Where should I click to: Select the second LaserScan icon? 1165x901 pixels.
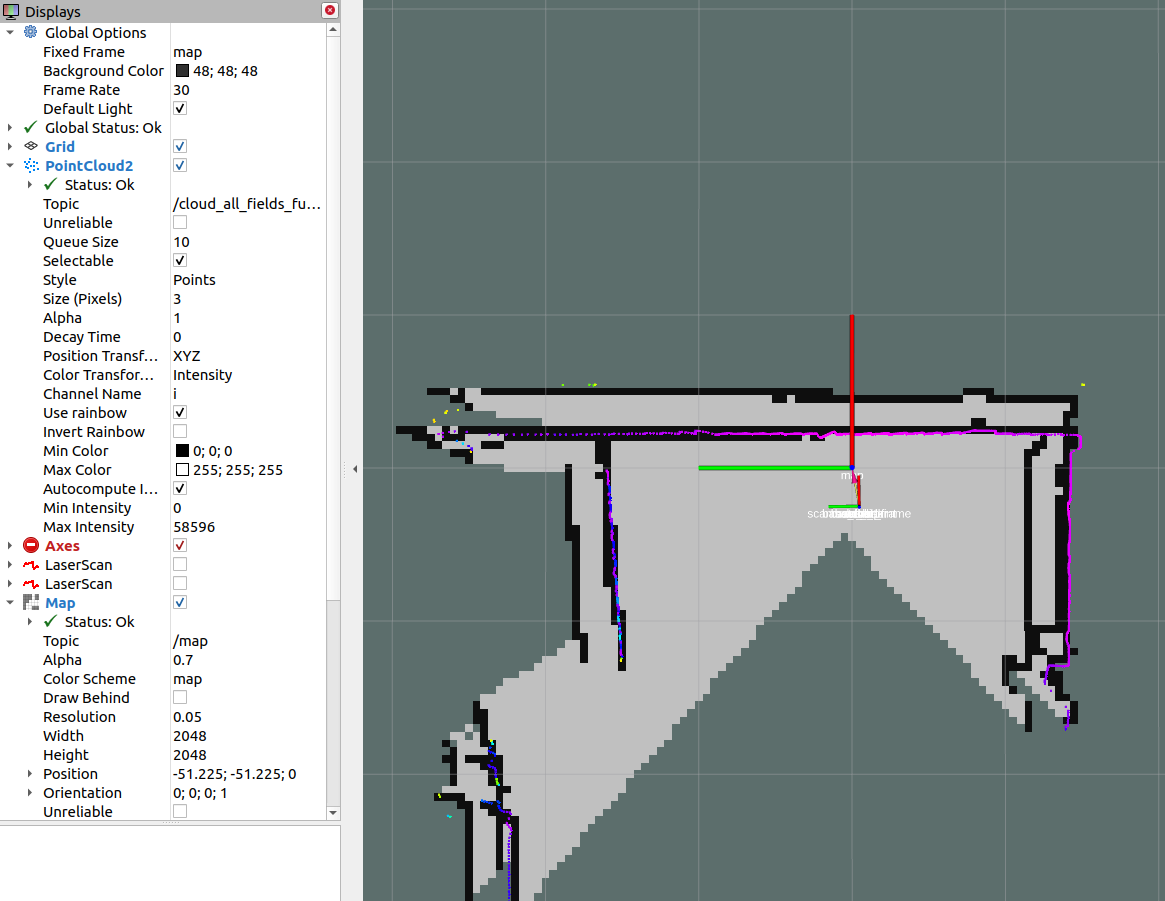pyautogui.click(x=30, y=584)
